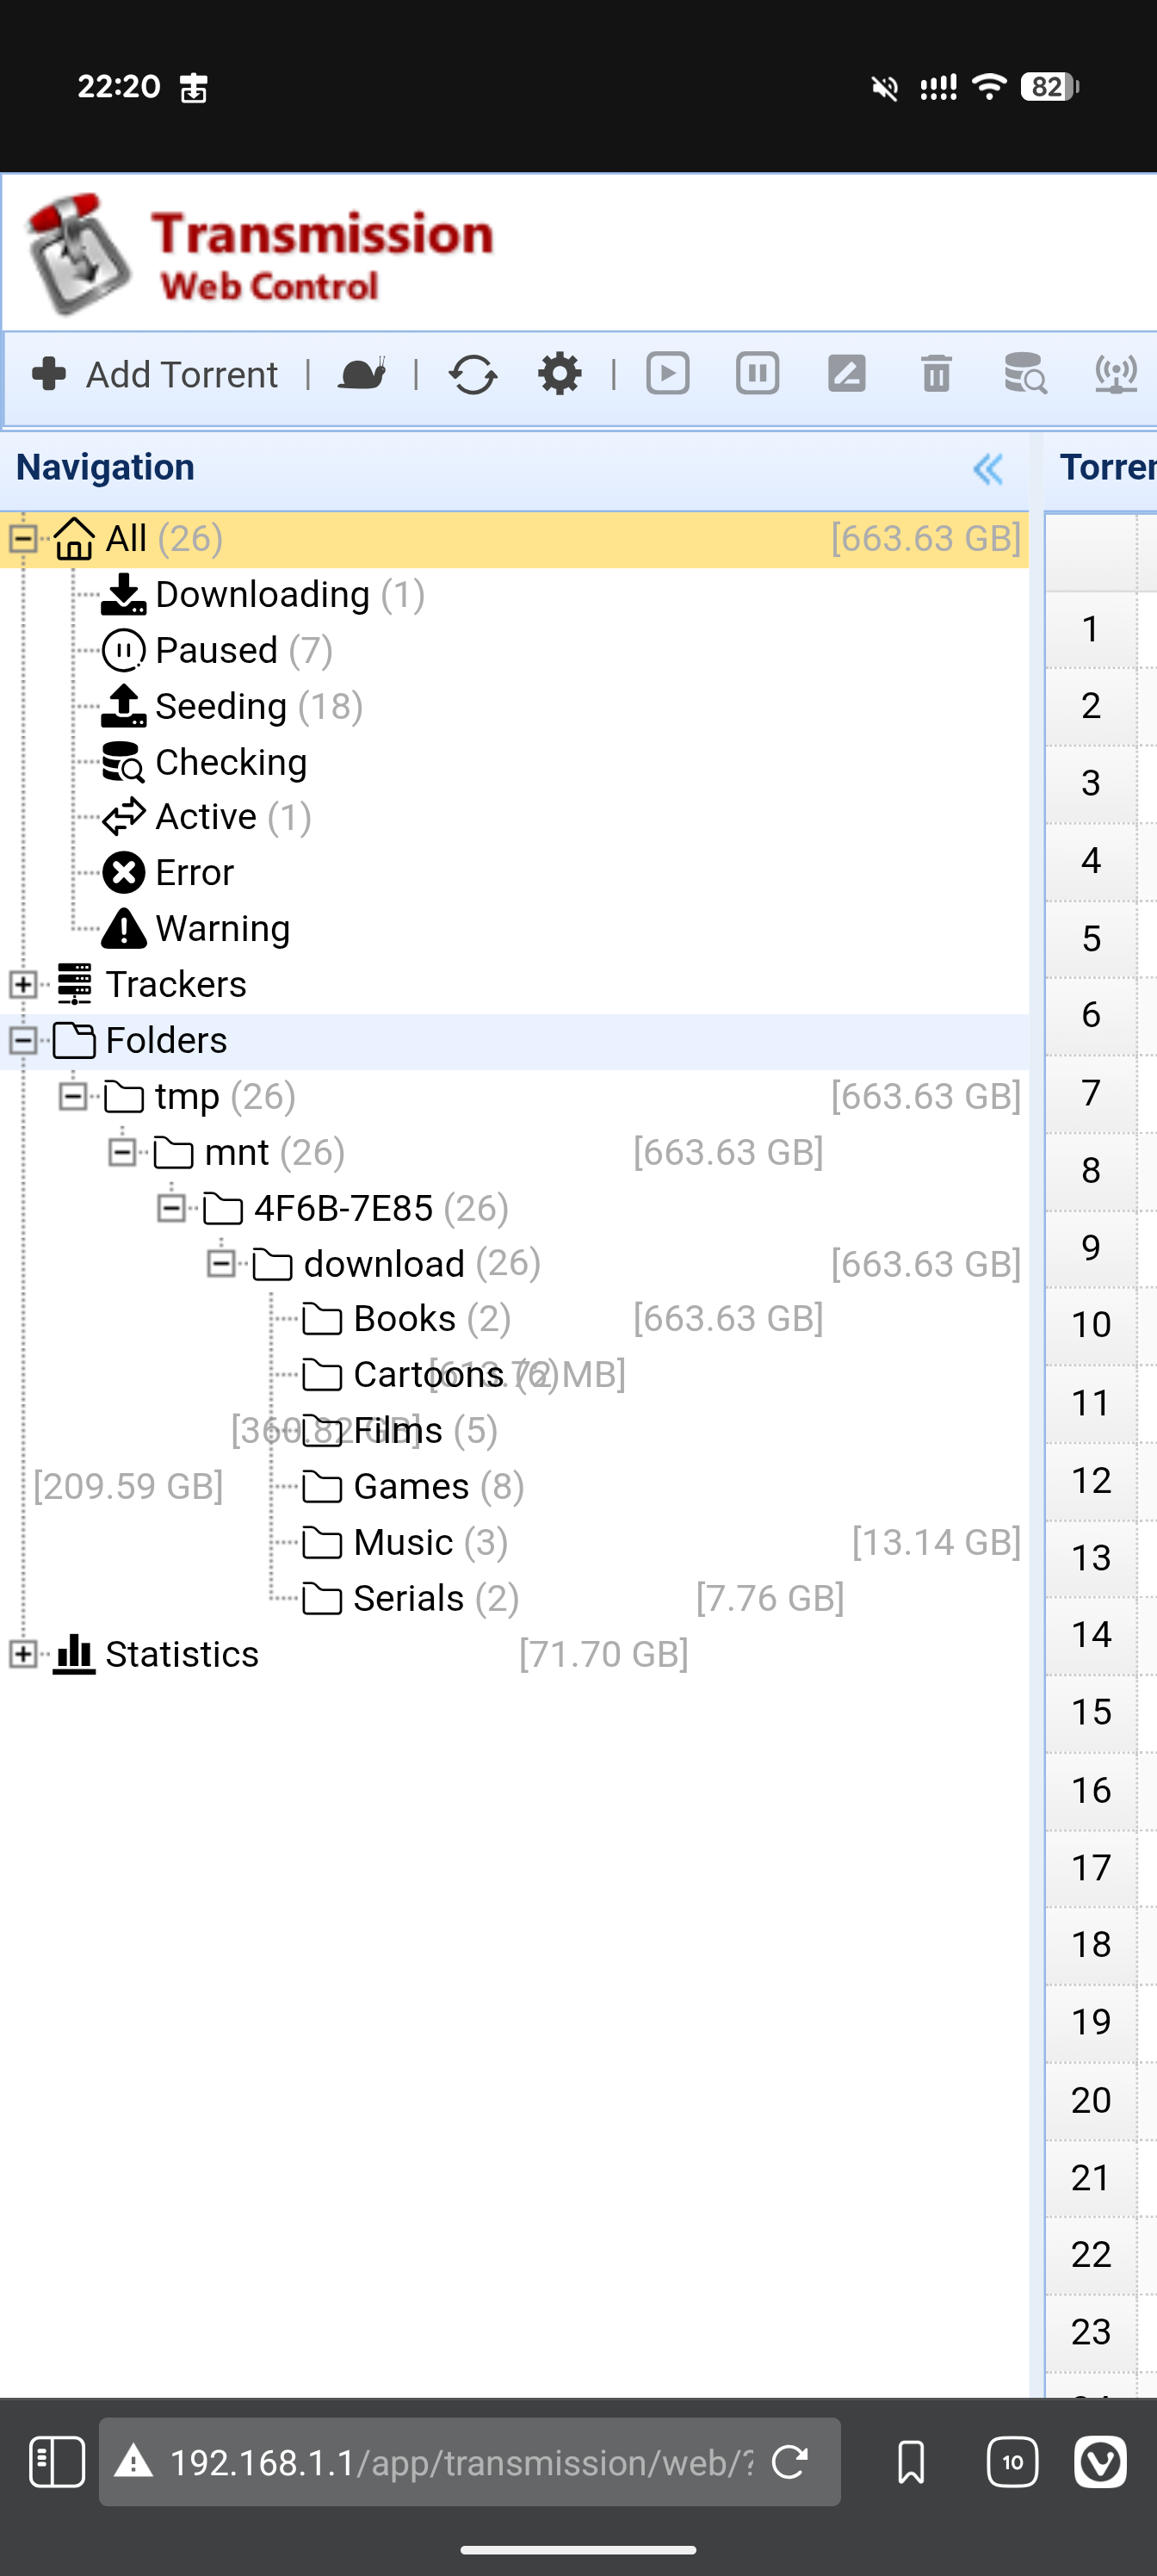The width and height of the screenshot is (1157, 2576).
Task: Verify torrent data with database search icon
Action: click(x=1025, y=374)
